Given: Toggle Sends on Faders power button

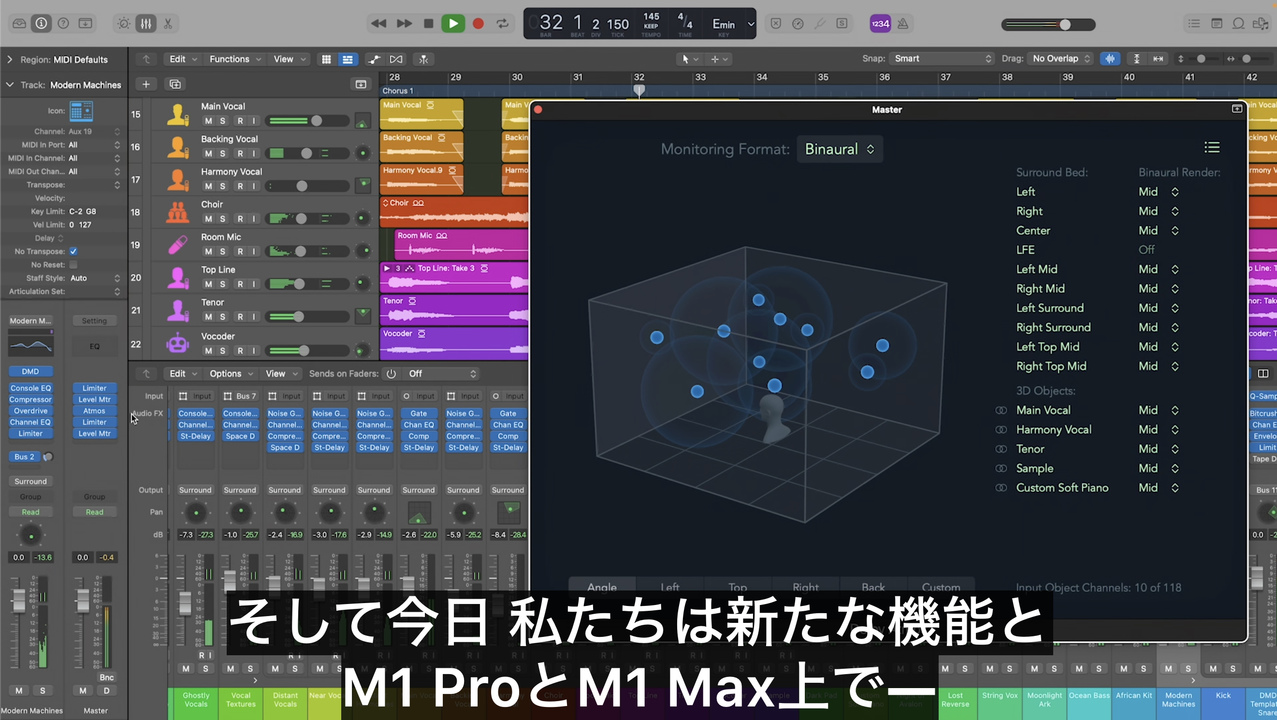Looking at the screenshot, I should coord(391,374).
